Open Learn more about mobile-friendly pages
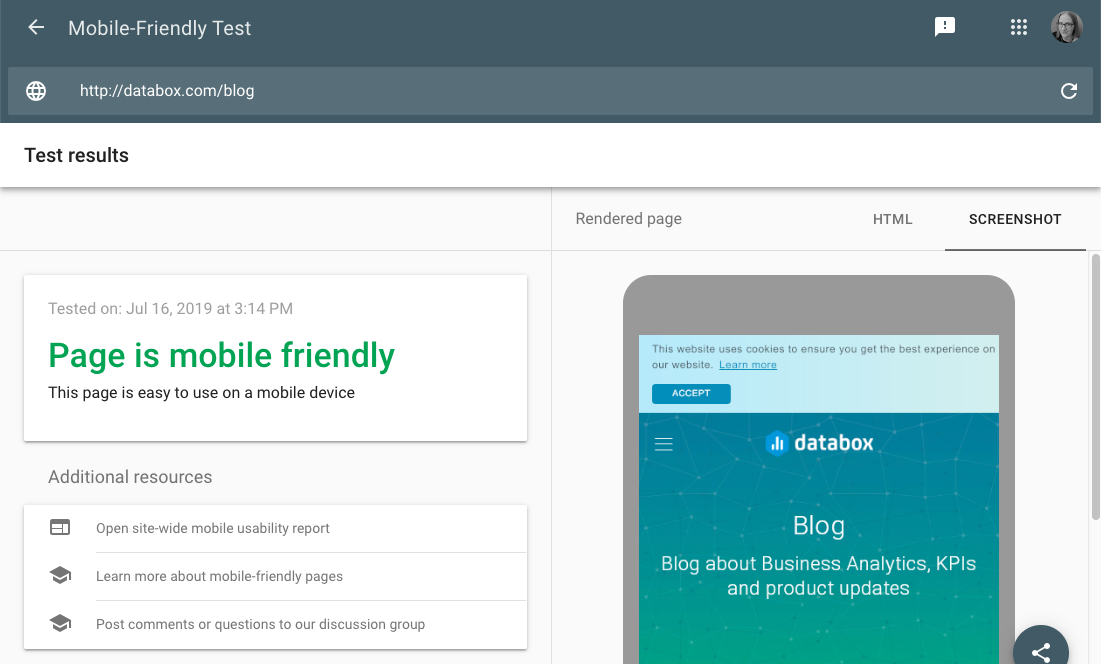1101x664 pixels. [219, 576]
